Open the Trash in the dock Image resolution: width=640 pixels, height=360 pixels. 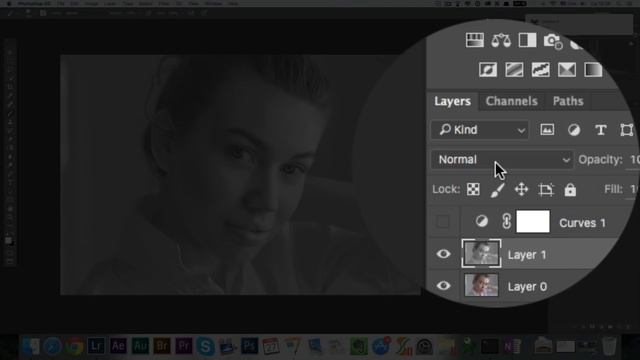(x=609, y=346)
